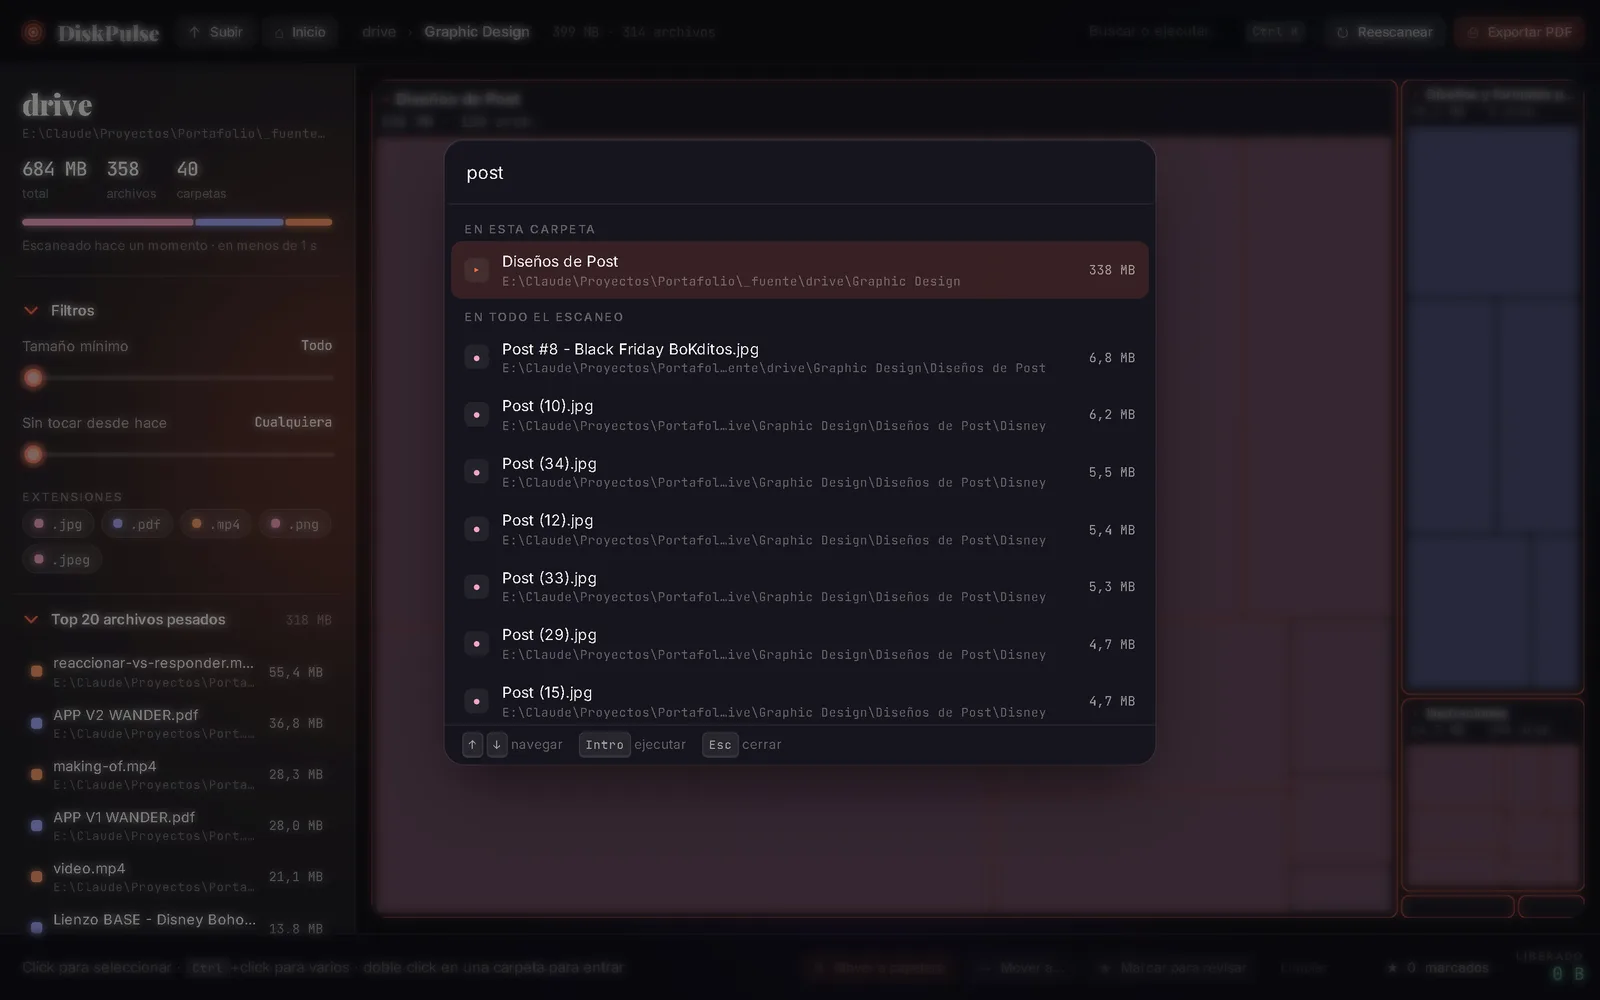The width and height of the screenshot is (1600, 1000).
Task: Select 'Lienzo BASE - Disney Boho' file
Action: pos(178,926)
